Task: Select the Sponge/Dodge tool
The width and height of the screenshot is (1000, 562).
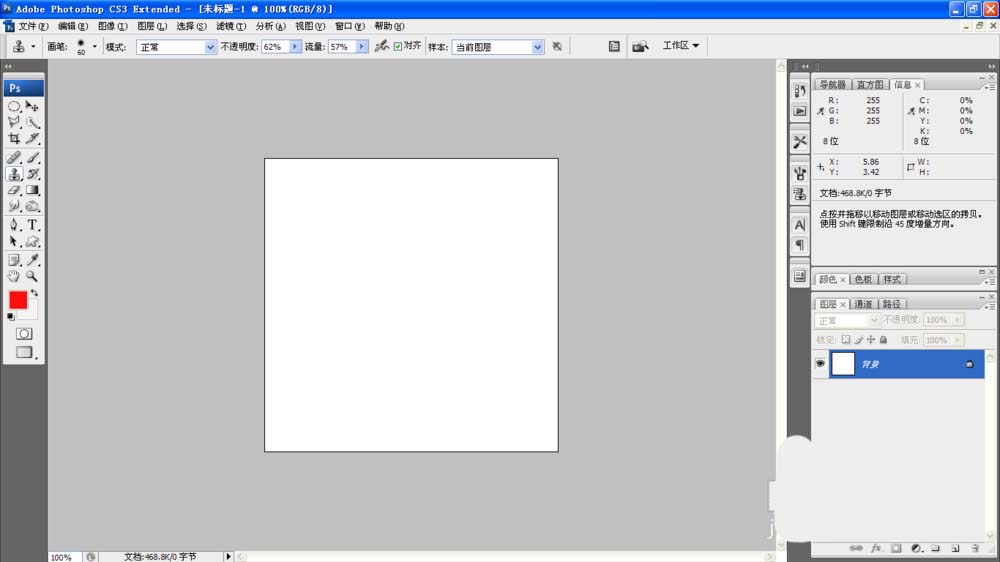Action: click(x=33, y=206)
